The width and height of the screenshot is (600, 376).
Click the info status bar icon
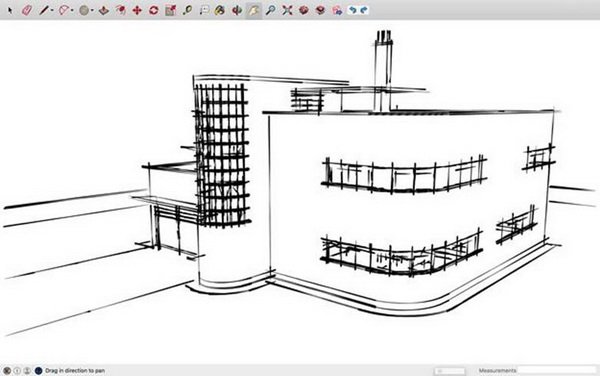pos(17,370)
